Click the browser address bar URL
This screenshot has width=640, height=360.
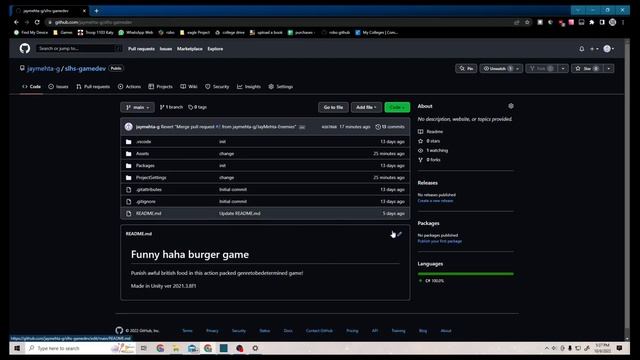(x=93, y=22)
